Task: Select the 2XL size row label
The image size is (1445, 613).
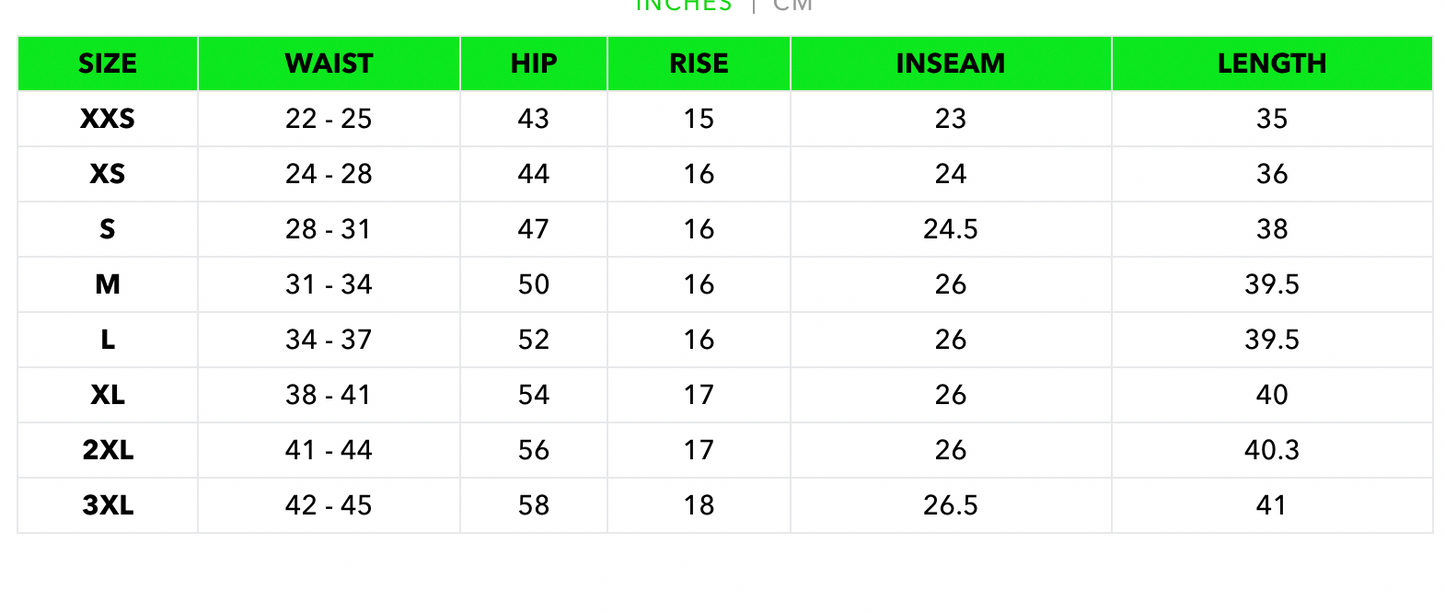Action: pos(107,450)
